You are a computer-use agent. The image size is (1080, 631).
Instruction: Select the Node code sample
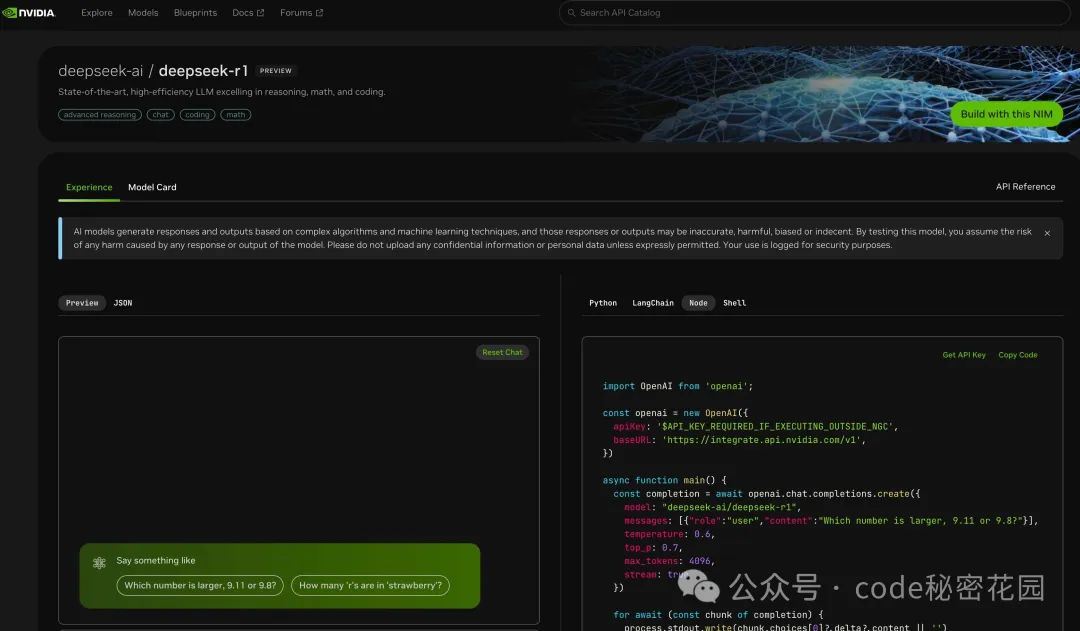[x=698, y=303]
